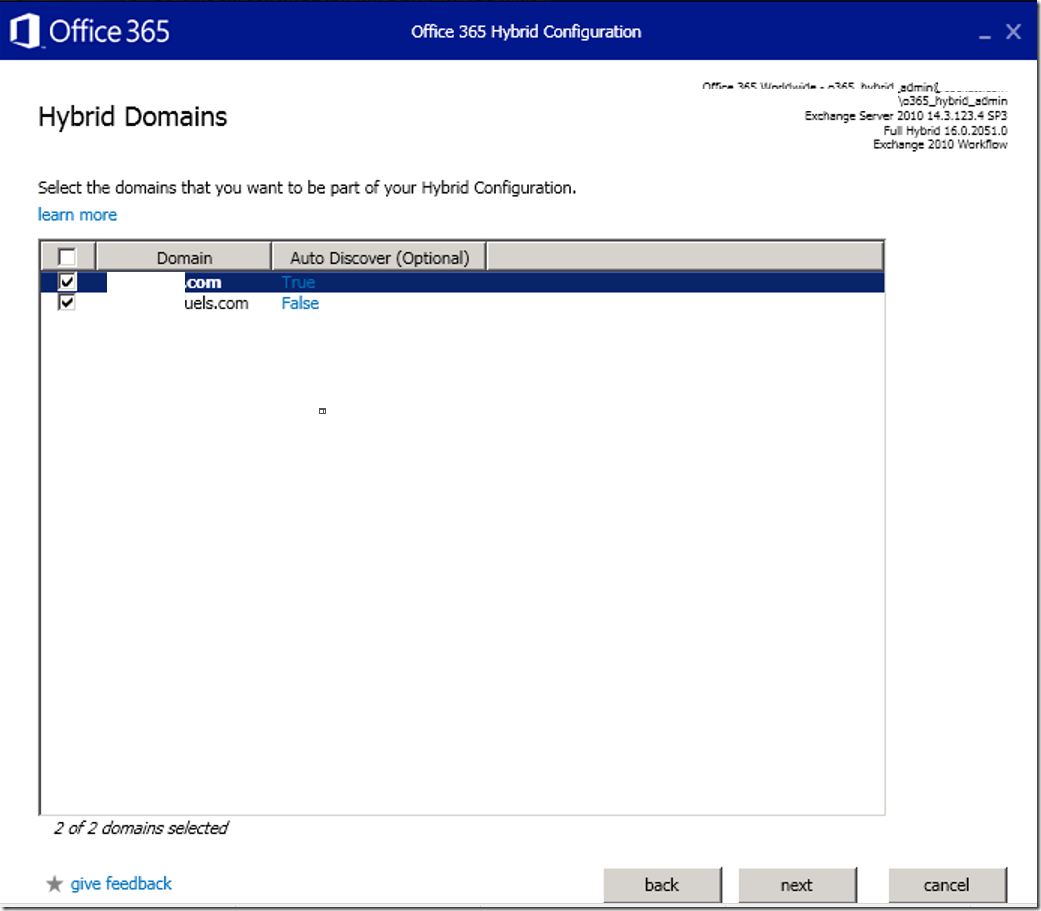1041x911 pixels.
Task: Open the give feedback link
Action: click(x=121, y=884)
